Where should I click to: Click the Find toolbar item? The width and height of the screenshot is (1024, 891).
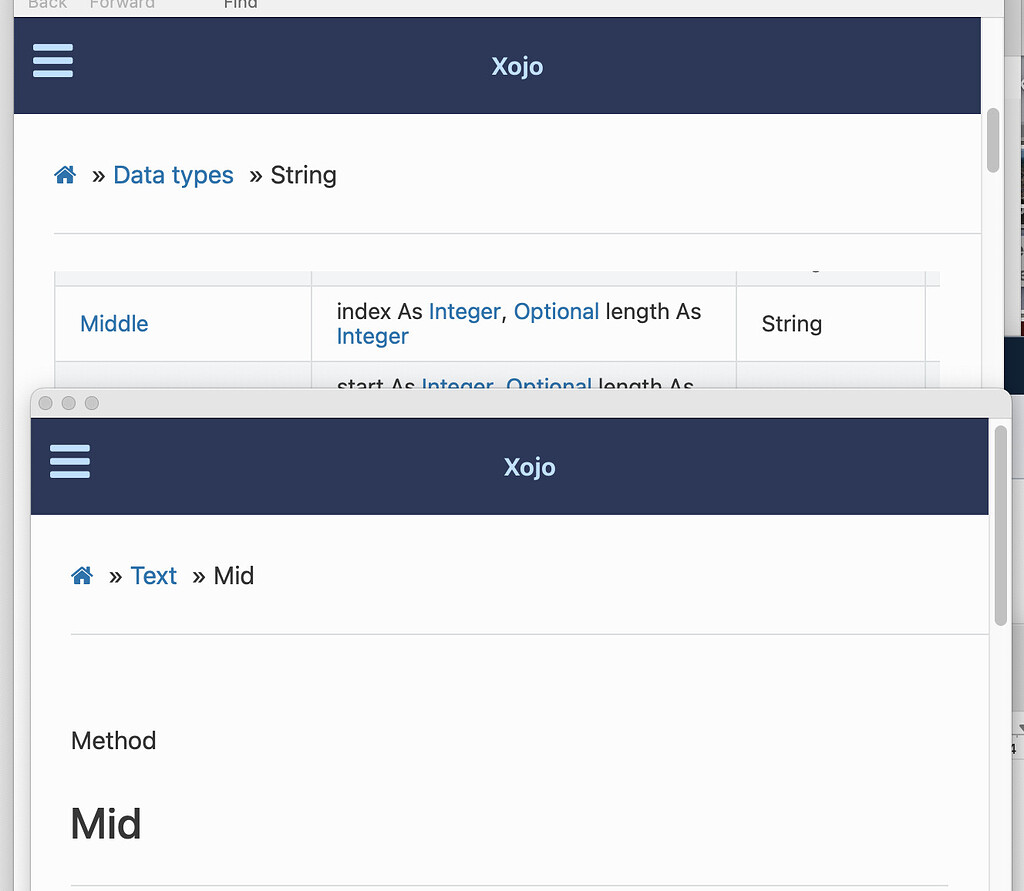pos(240,4)
